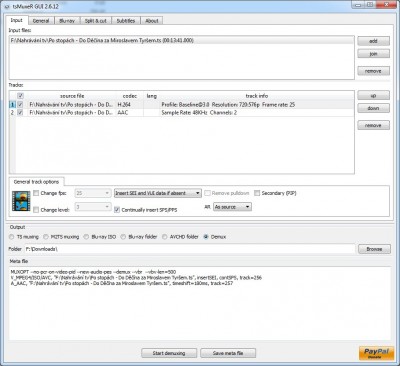Switch to the Subtitles tab

pos(126,21)
